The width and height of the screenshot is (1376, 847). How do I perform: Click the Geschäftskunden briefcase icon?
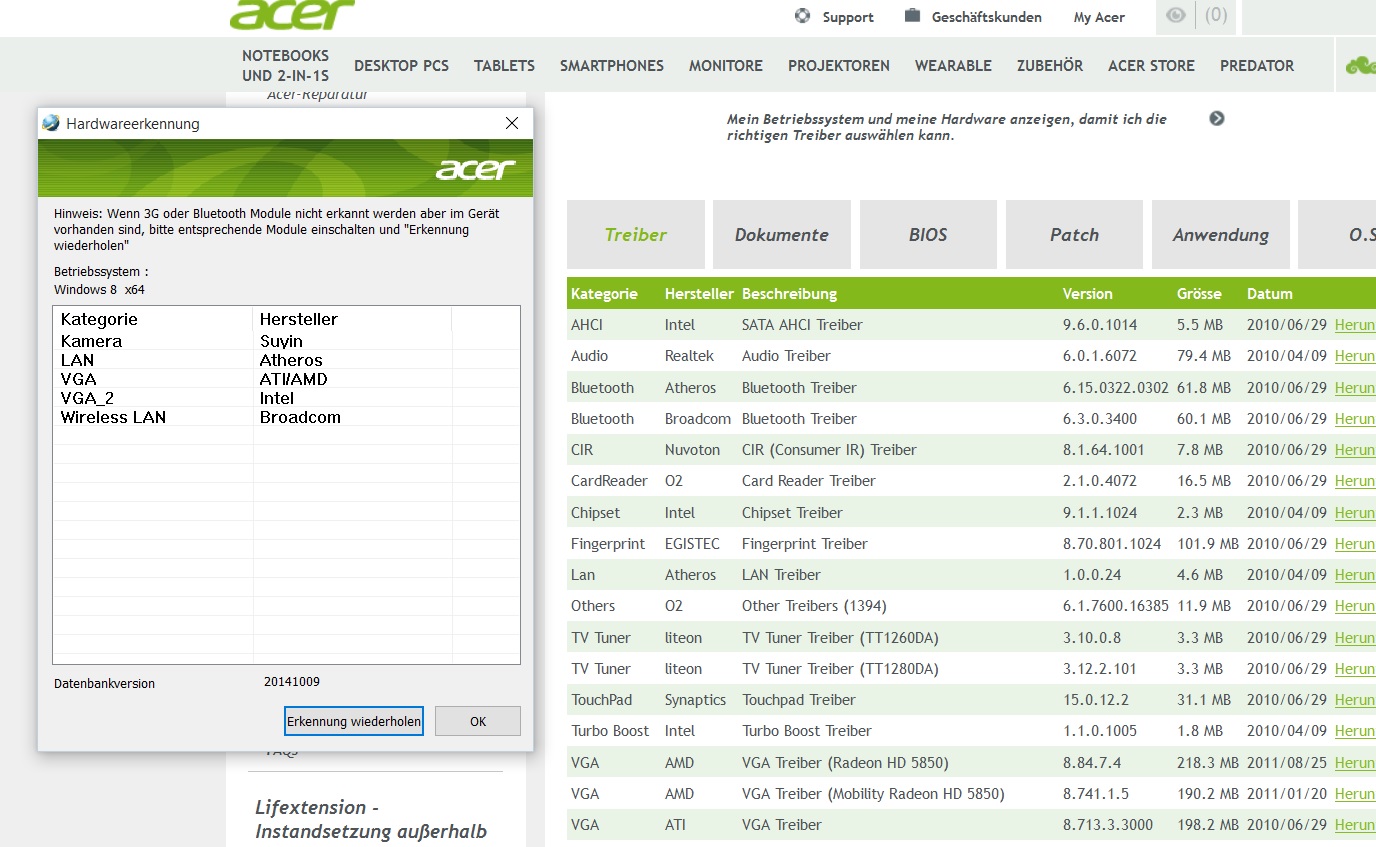pos(912,16)
